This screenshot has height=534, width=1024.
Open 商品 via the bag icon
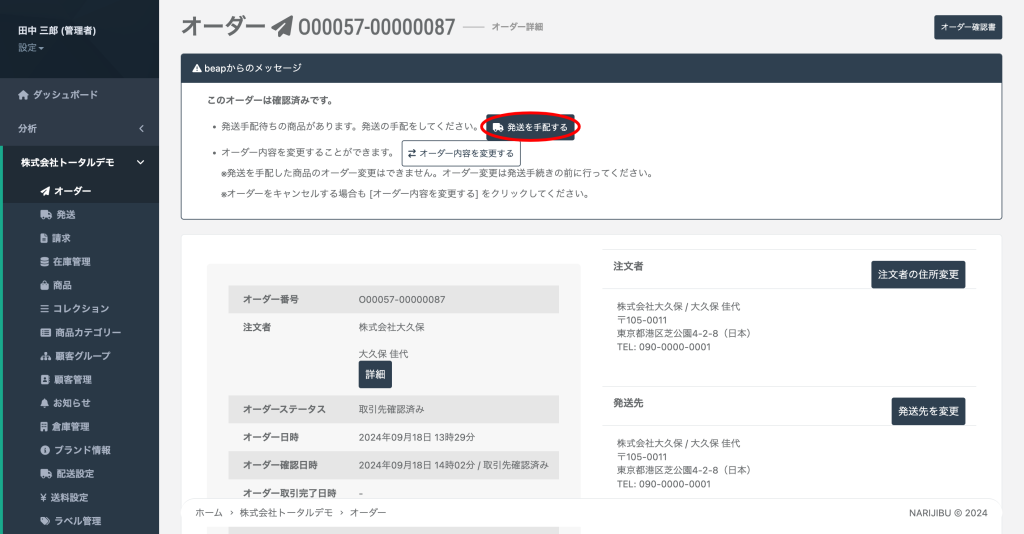click(44, 285)
